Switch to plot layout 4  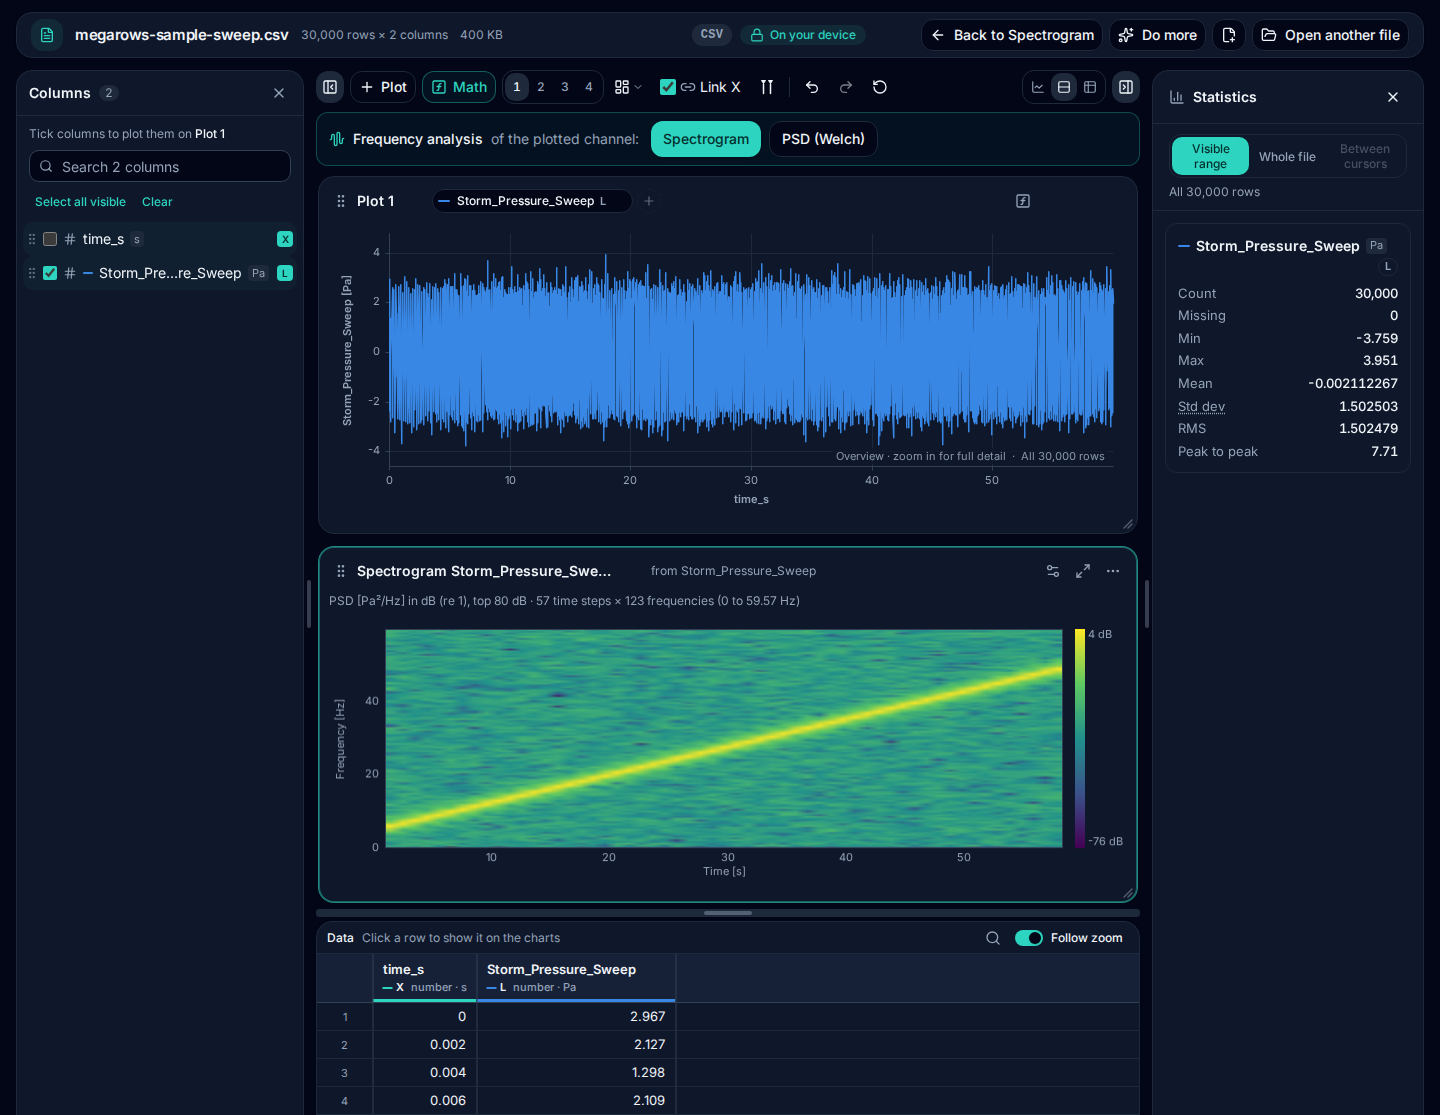[589, 87]
